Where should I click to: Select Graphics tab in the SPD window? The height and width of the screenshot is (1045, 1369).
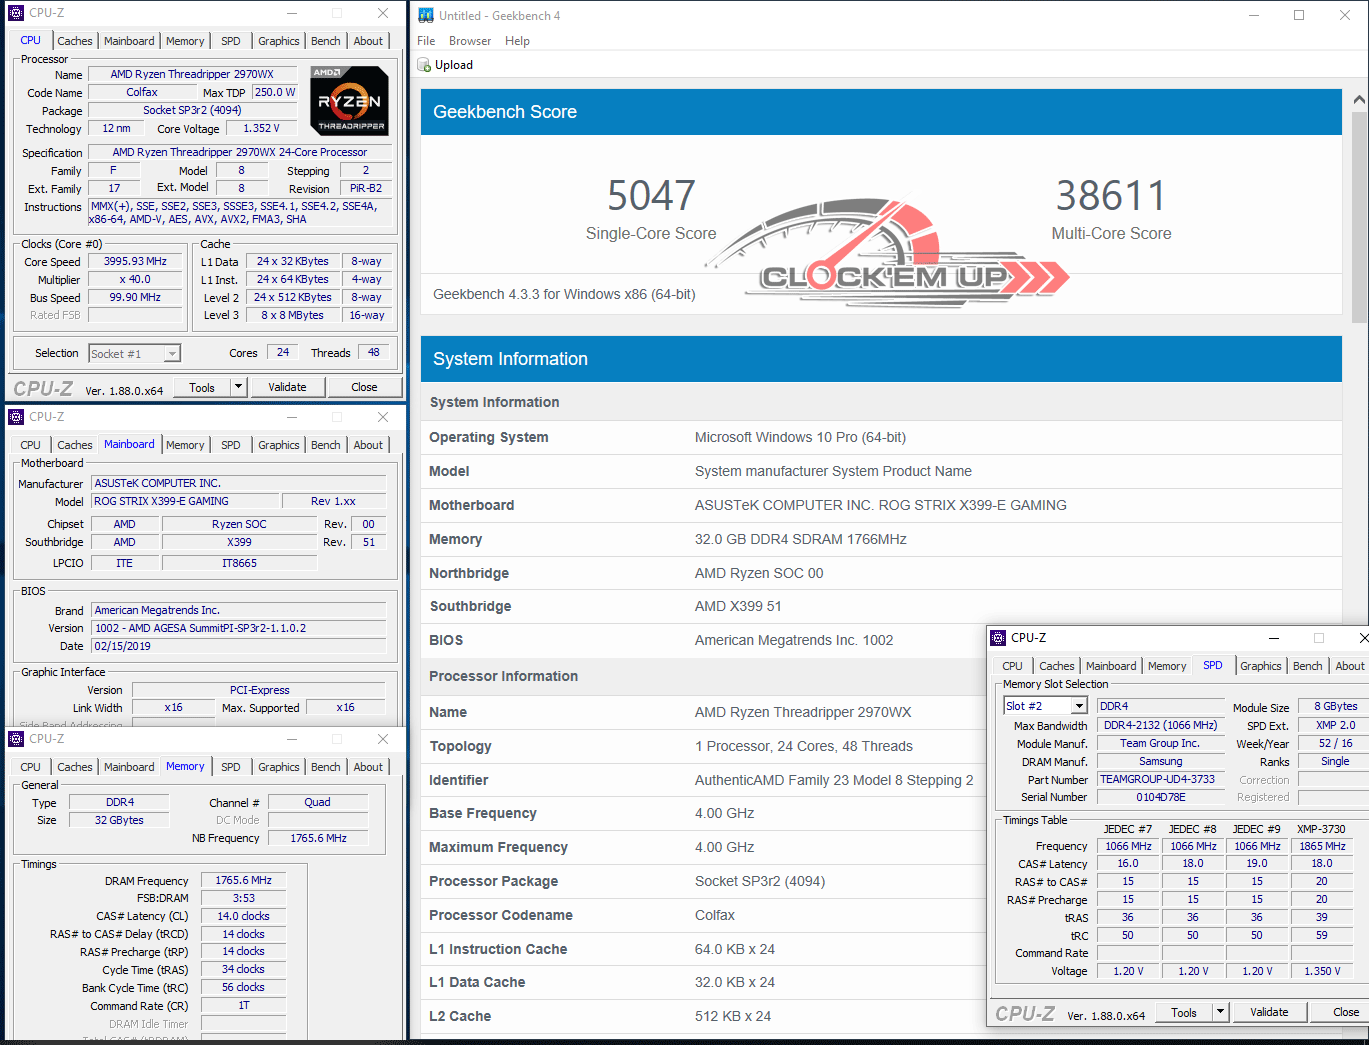coord(1260,666)
